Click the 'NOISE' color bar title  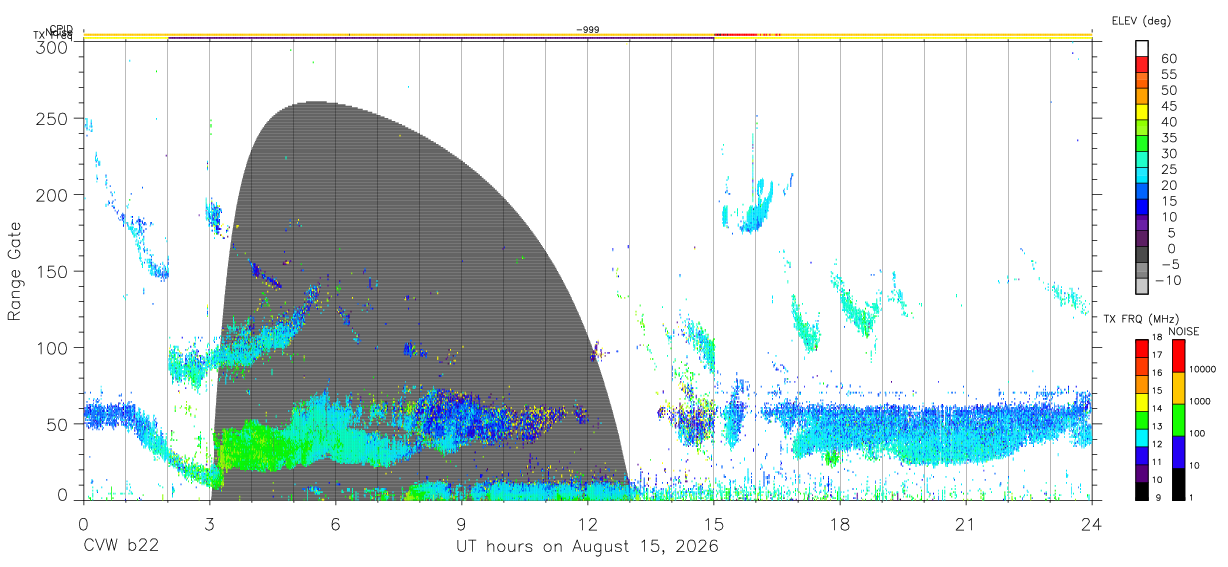pos(1185,331)
